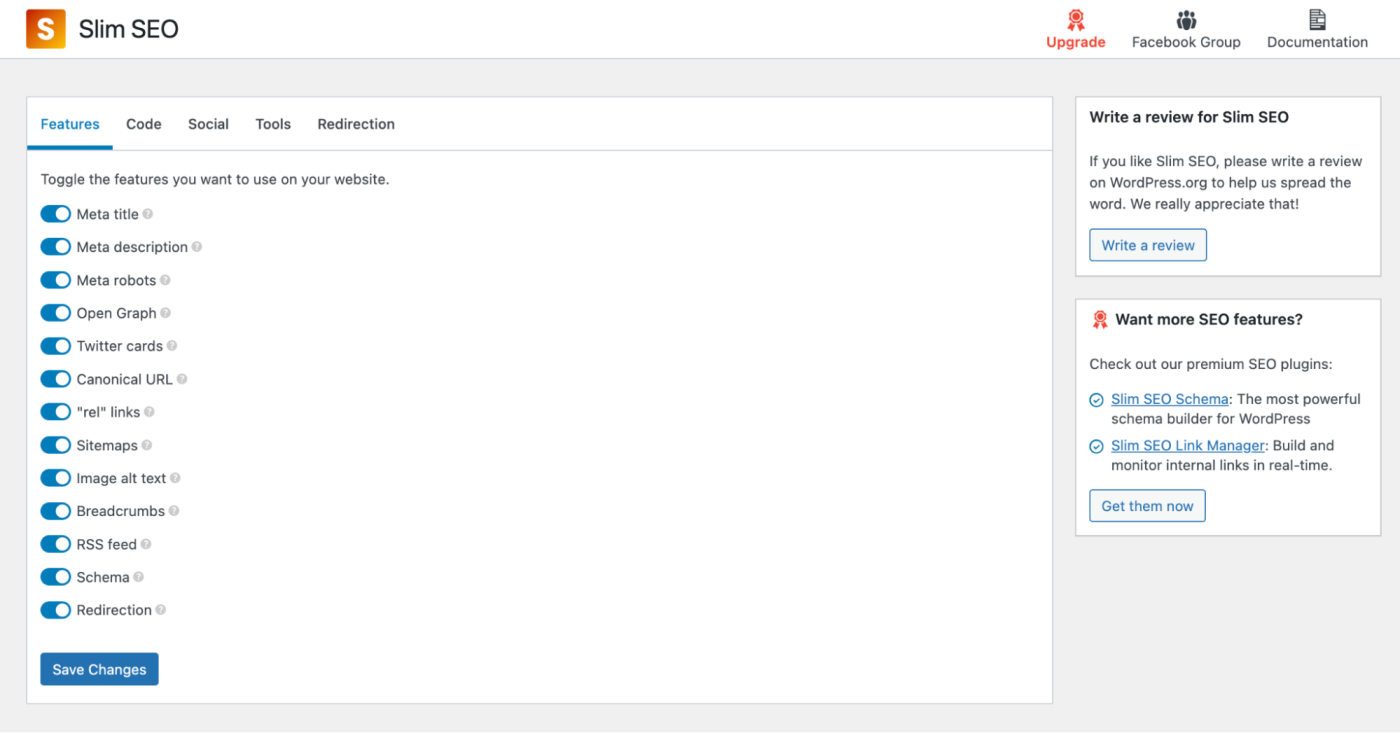Click checkmark icon beside Slim SEO Schema
The image size is (1400, 733).
[x=1097, y=400]
